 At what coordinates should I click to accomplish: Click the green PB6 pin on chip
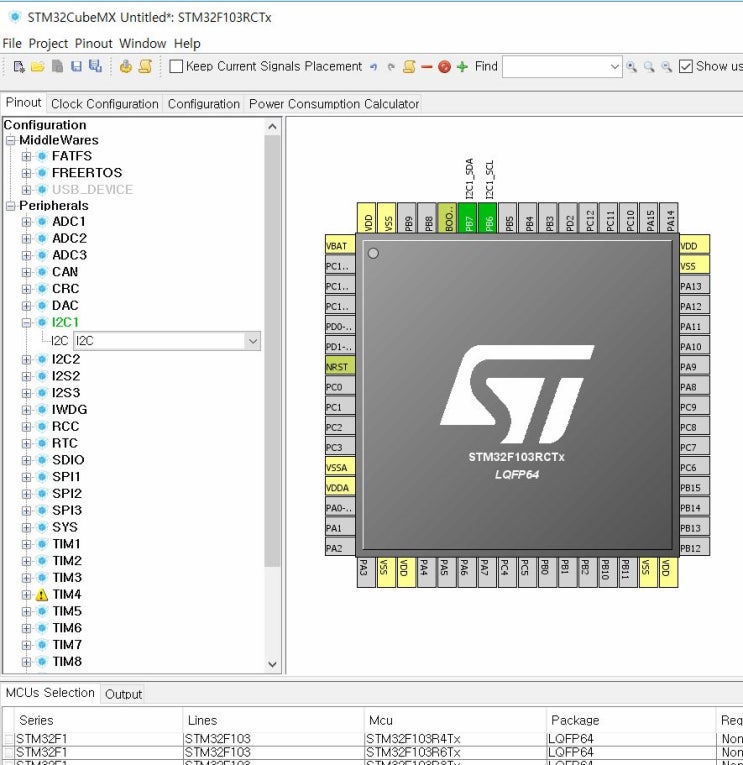489,218
